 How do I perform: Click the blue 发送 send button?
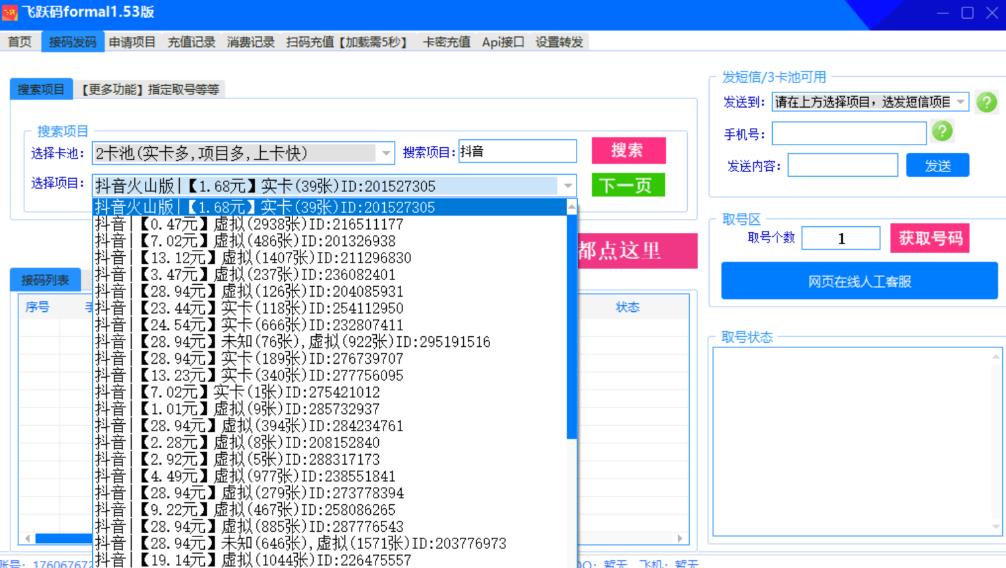937,165
